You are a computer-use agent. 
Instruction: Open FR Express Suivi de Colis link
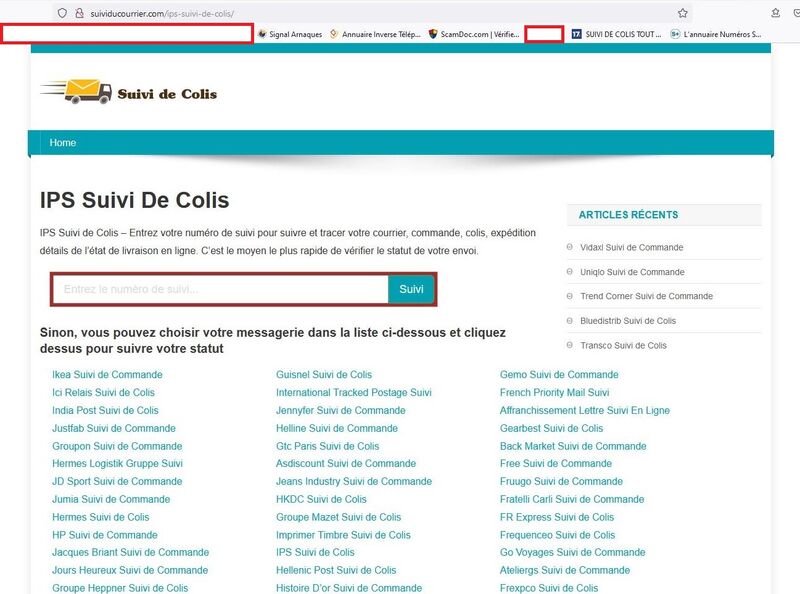coord(557,517)
